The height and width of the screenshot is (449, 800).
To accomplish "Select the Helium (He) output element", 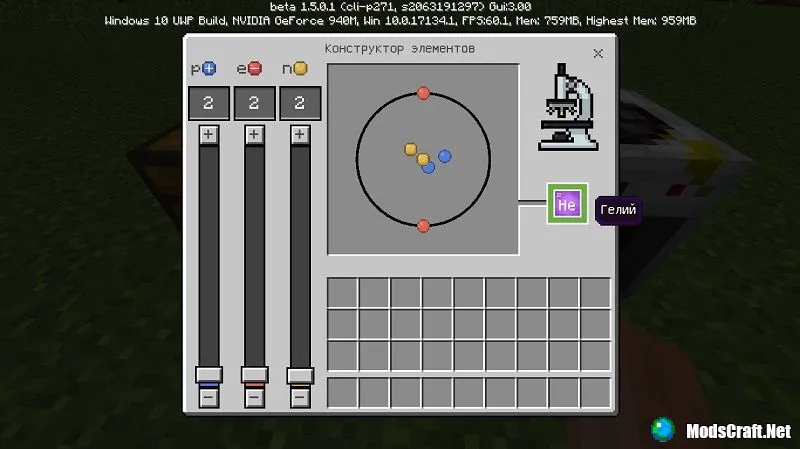I will coord(567,204).
